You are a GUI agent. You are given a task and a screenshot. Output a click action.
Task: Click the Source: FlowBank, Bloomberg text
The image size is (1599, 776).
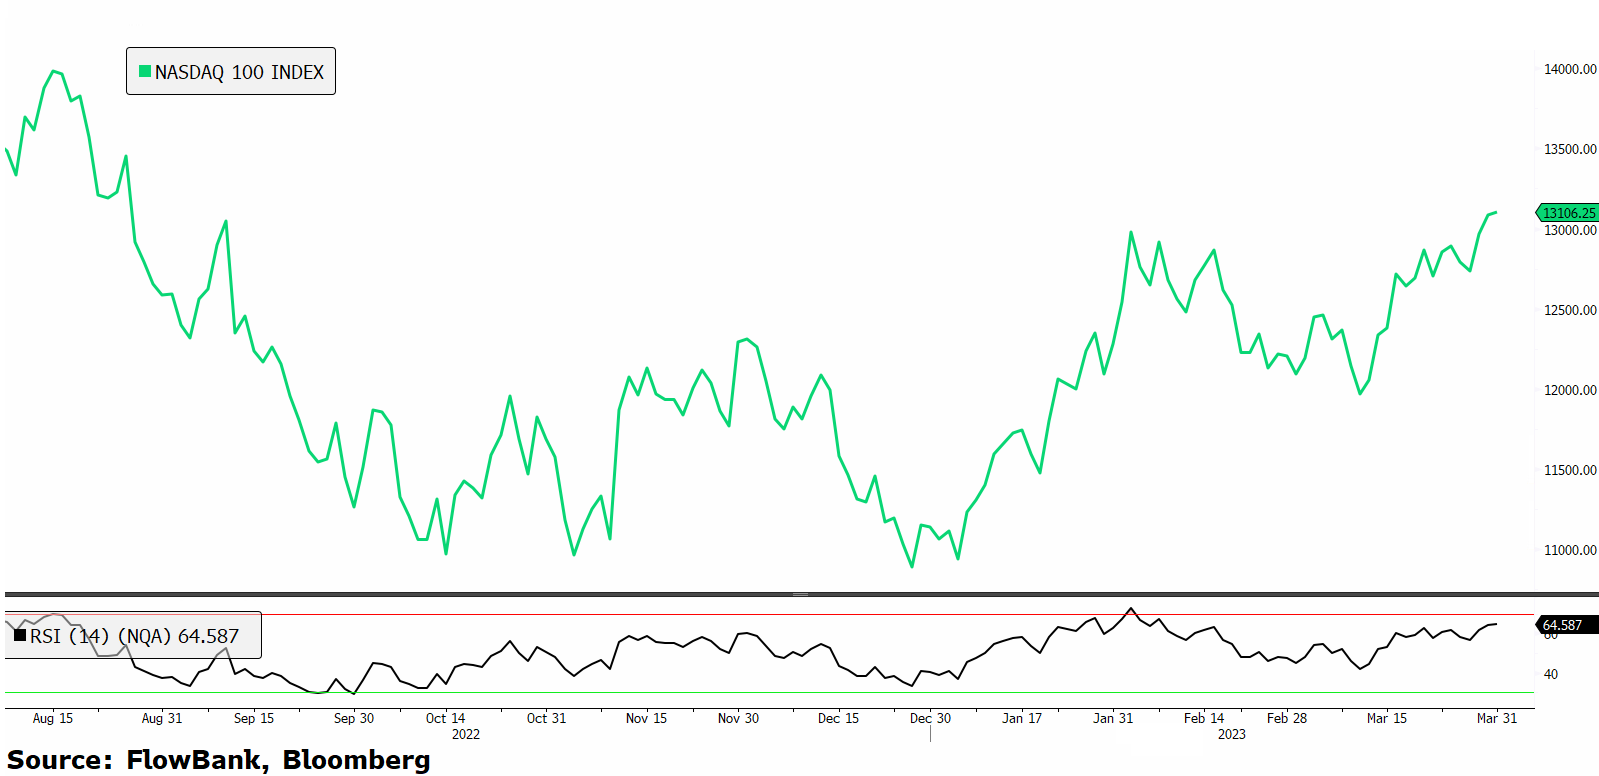coord(218,760)
